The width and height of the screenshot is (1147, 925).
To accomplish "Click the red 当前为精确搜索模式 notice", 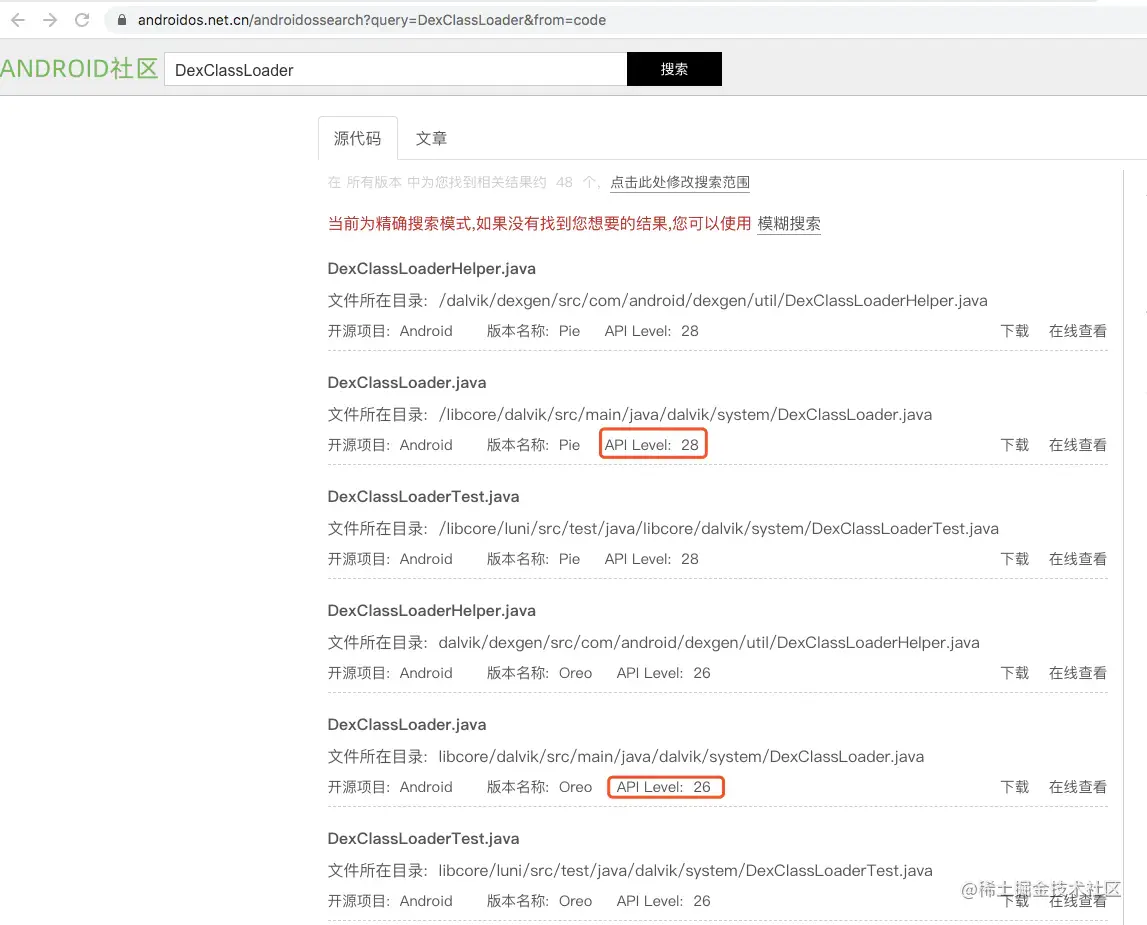I will click(539, 224).
